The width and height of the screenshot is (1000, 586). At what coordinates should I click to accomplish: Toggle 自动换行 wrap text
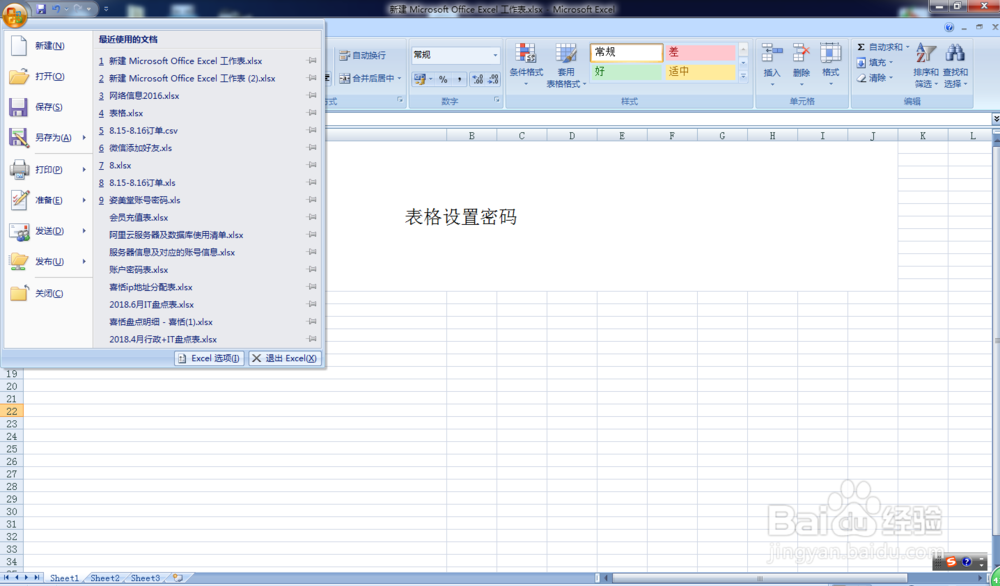362,55
